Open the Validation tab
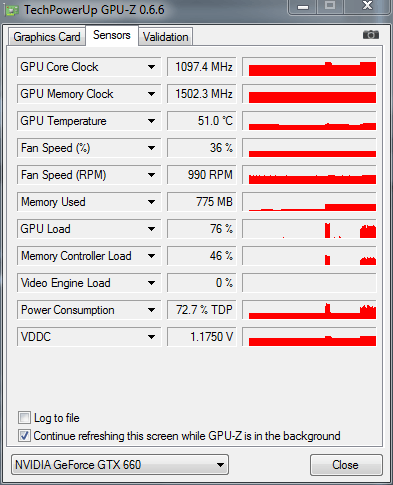This screenshot has height=485, width=393. coord(166,37)
